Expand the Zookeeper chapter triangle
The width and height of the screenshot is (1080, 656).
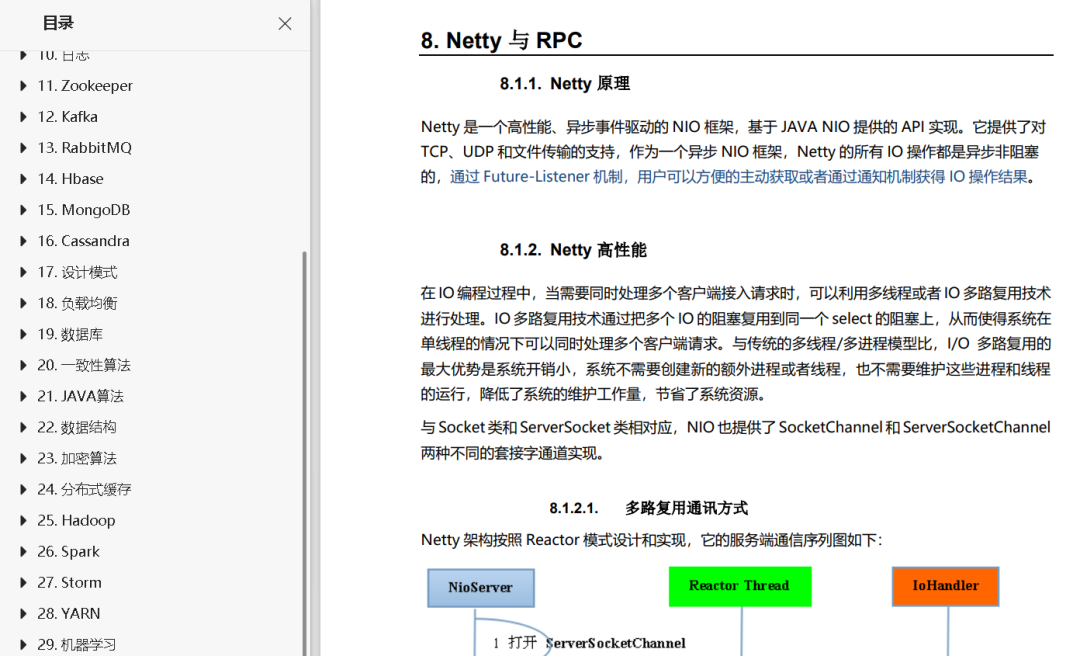22,85
